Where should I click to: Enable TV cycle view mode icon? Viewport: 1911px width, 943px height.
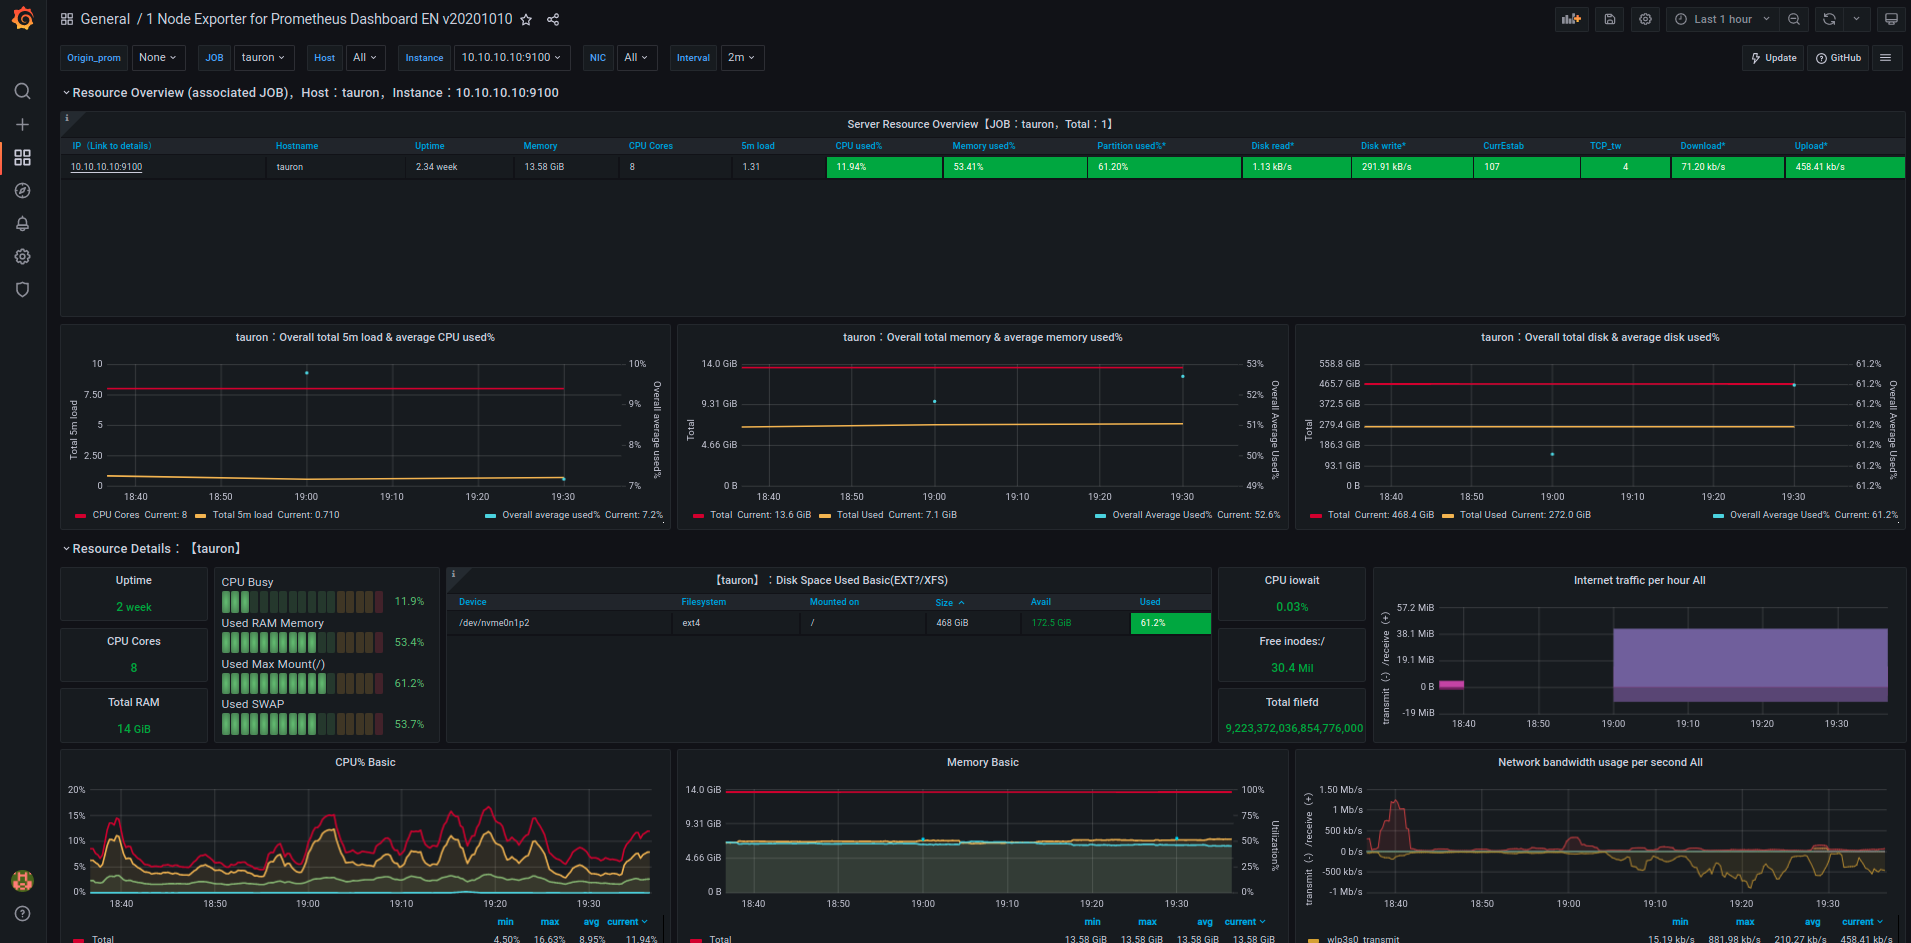pyautogui.click(x=1891, y=18)
